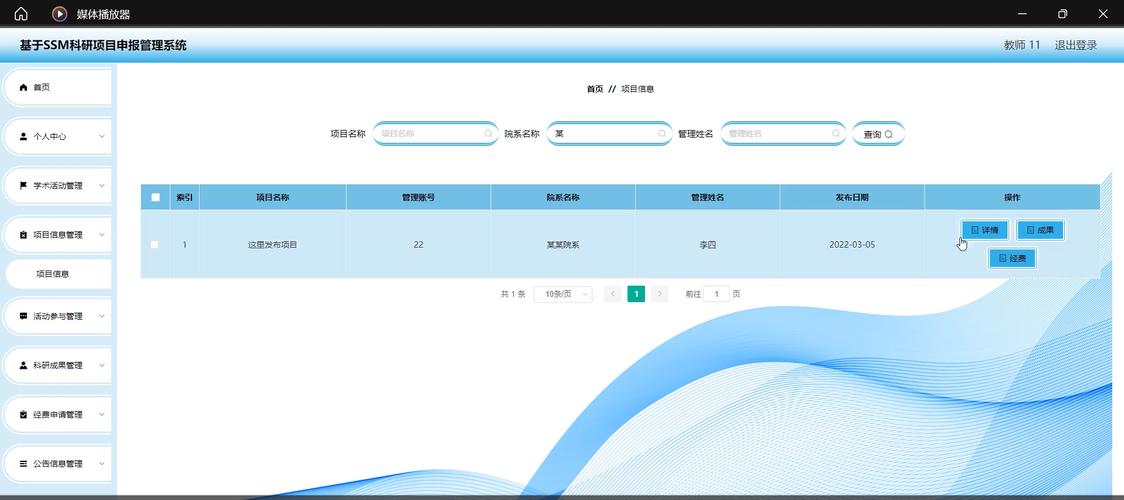Click the chat icon beside 活动参与管理

[23, 316]
